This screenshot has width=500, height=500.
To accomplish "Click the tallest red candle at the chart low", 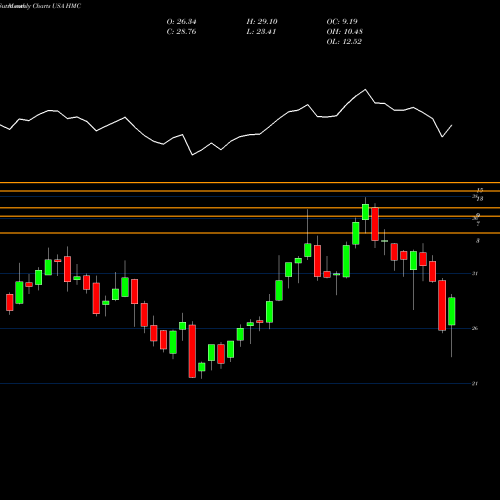I will [x=192, y=351].
